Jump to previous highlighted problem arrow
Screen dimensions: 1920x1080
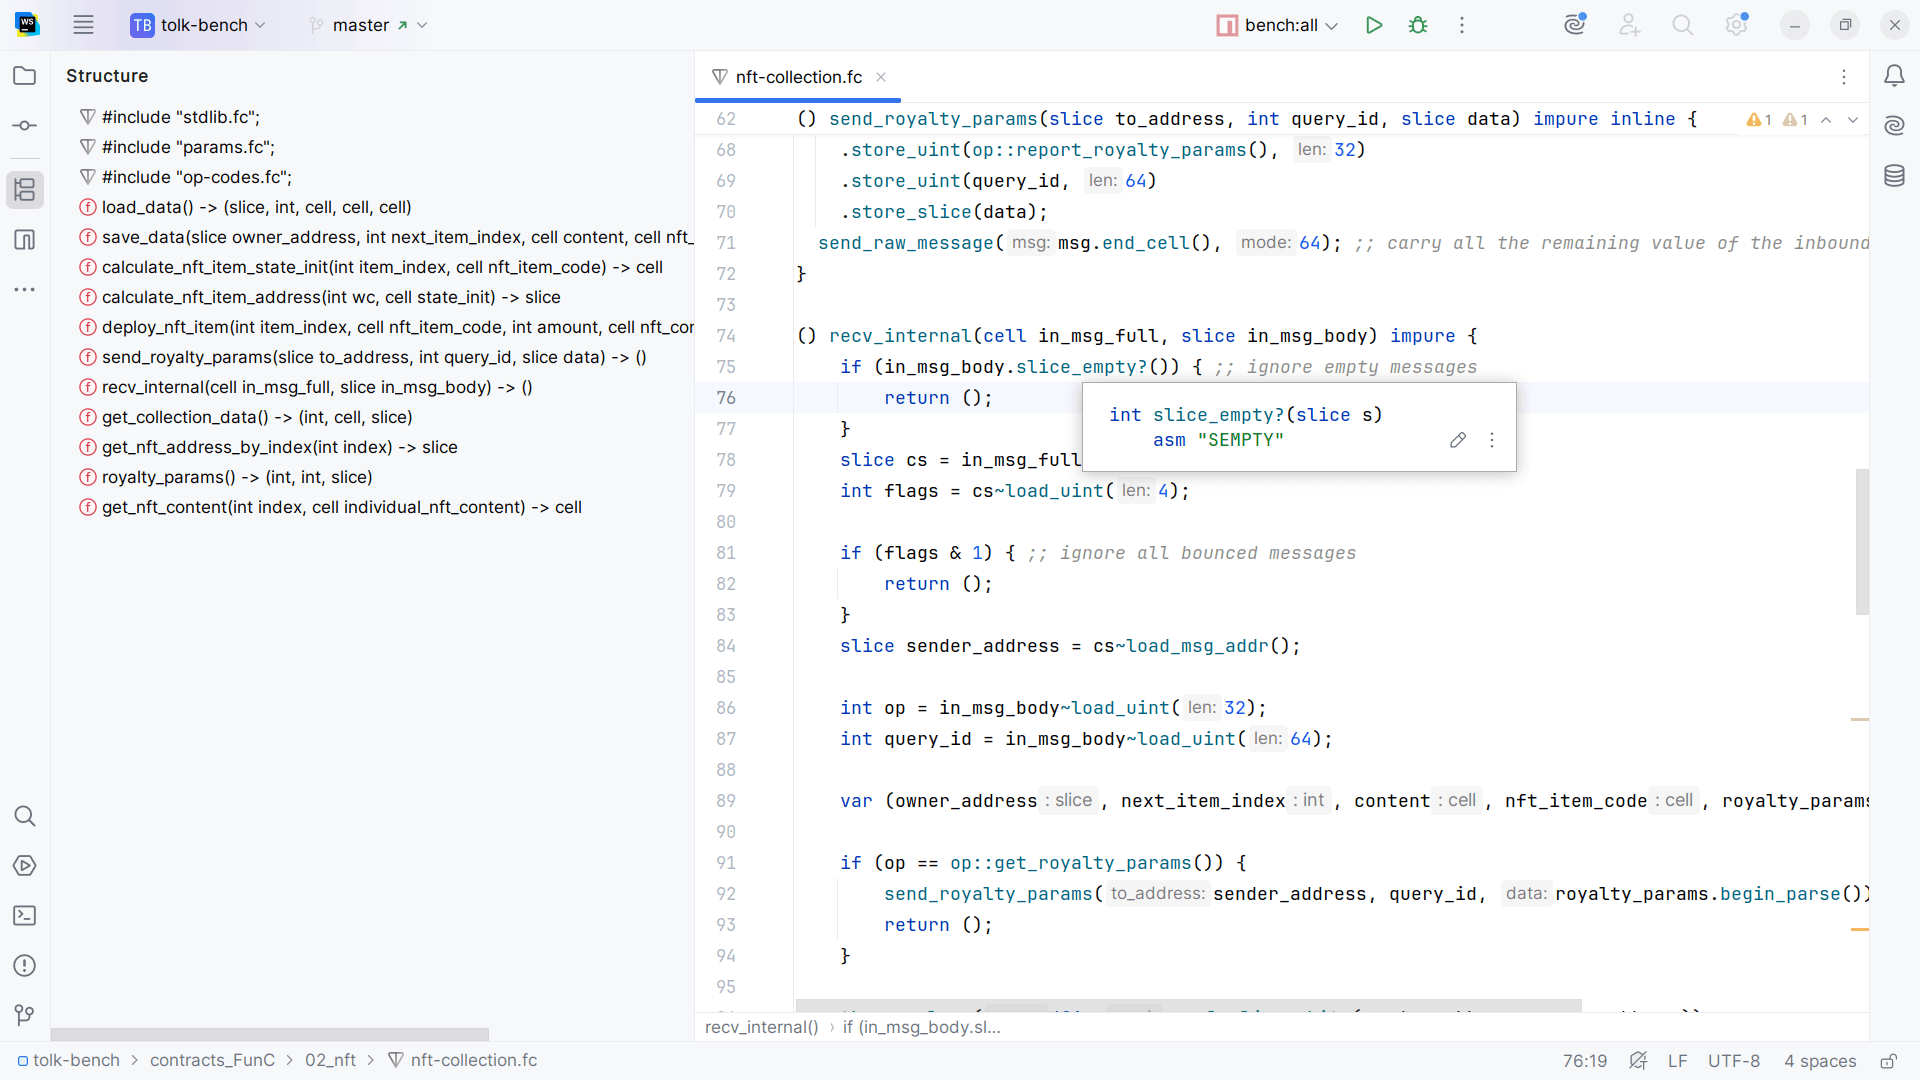(1826, 120)
